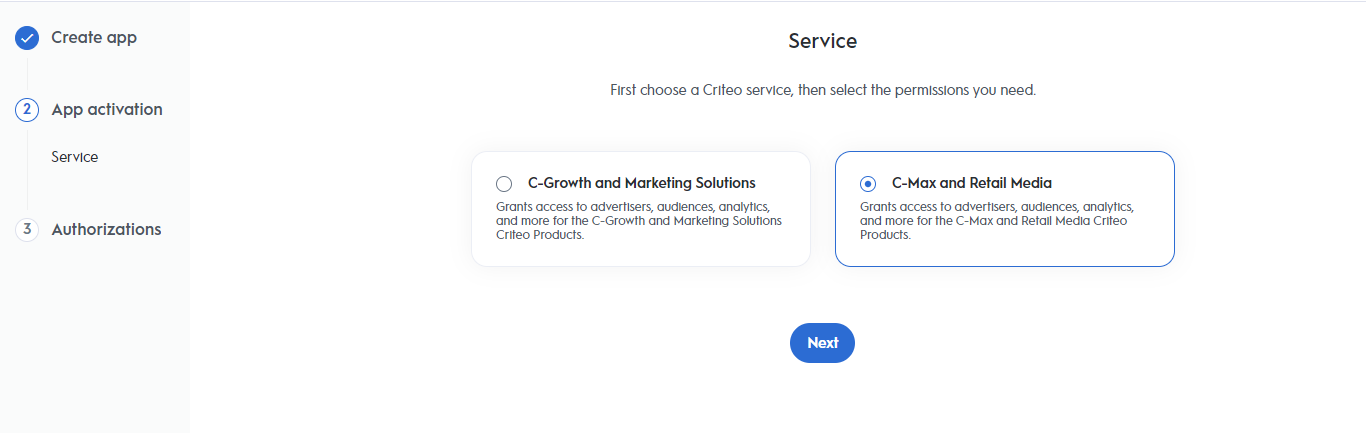Toggle the C-Max and Retail Media radio button

868,184
